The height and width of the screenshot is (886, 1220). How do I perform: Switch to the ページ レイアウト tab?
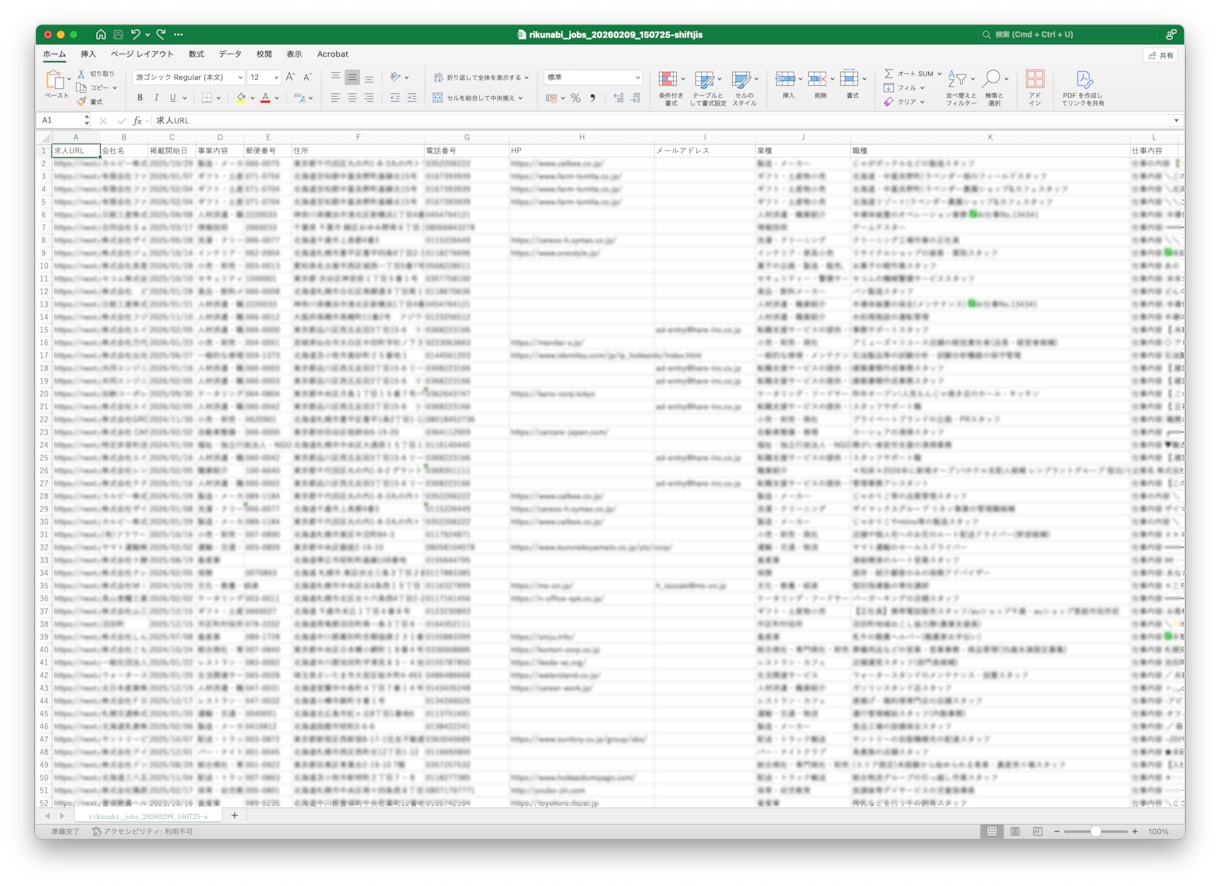[x=142, y=54]
